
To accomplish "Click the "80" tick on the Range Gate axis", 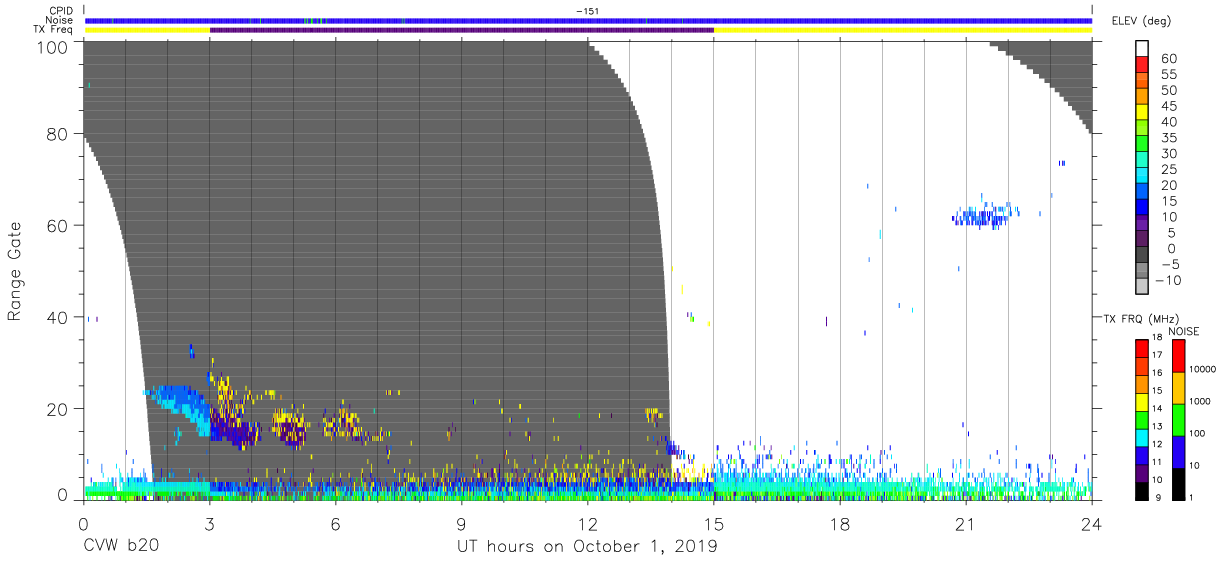I will point(57,134).
